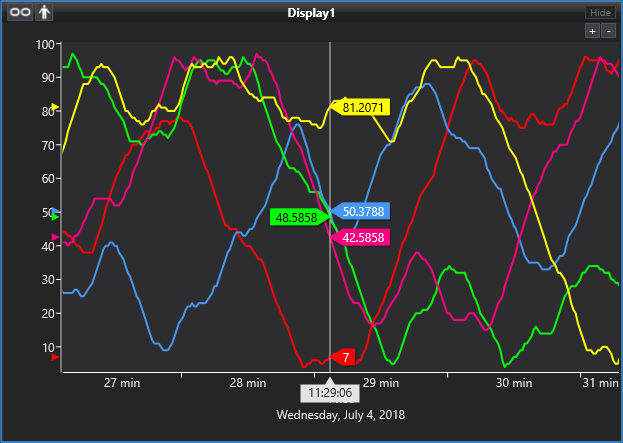The image size is (623, 443).
Task: Select the red 7 value label
Action: (345, 357)
